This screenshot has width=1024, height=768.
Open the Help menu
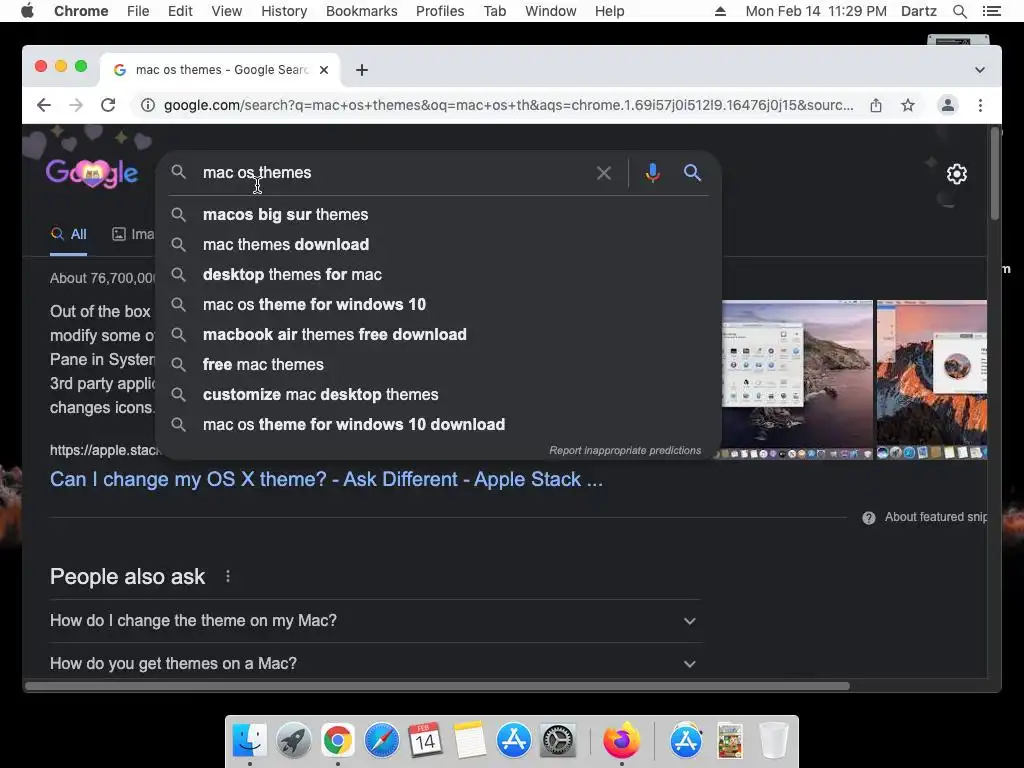coord(609,11)
